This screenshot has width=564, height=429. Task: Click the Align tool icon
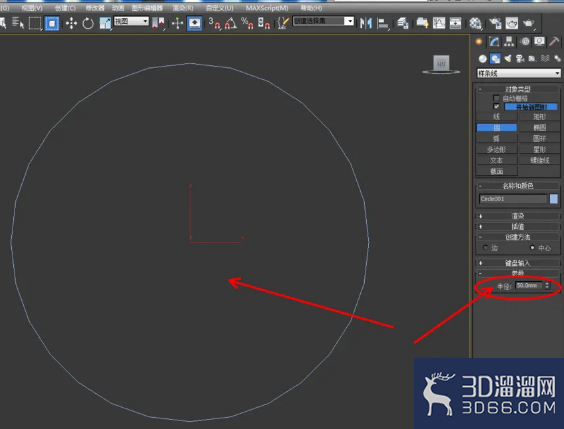(383, 24)
